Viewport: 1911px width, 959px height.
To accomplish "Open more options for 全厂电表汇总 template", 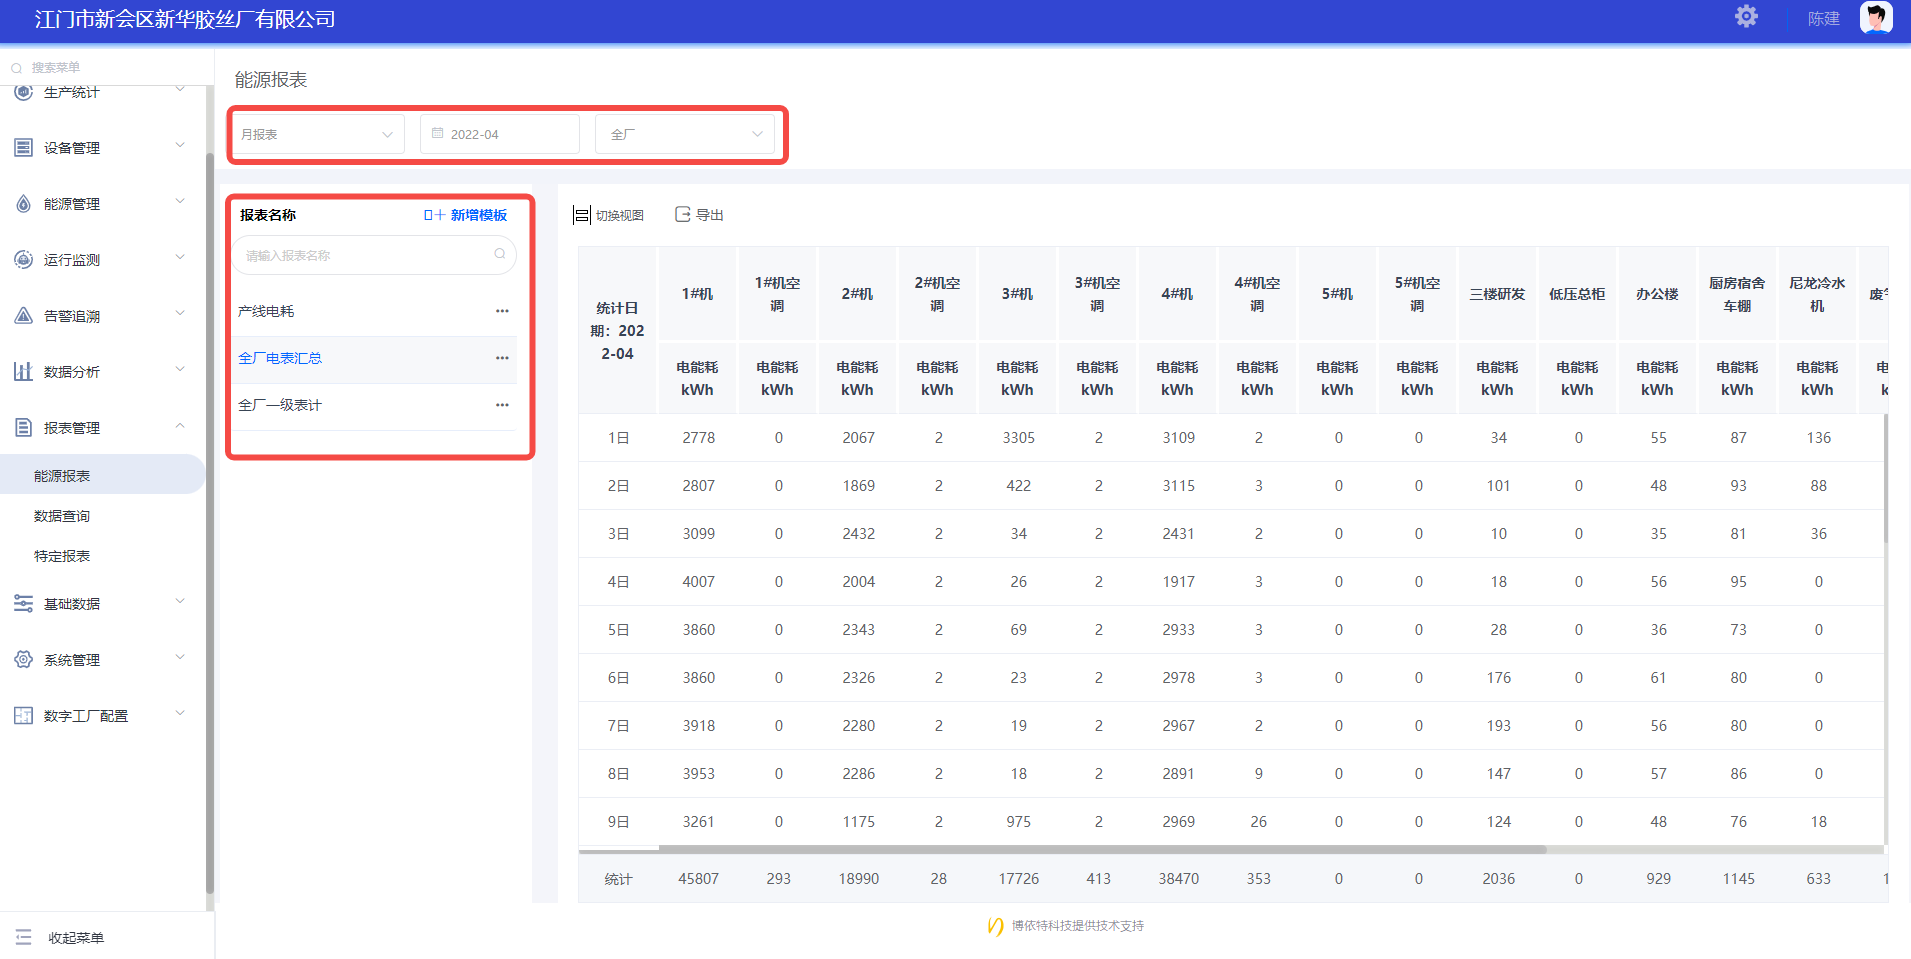I will (x=502, y=358).
